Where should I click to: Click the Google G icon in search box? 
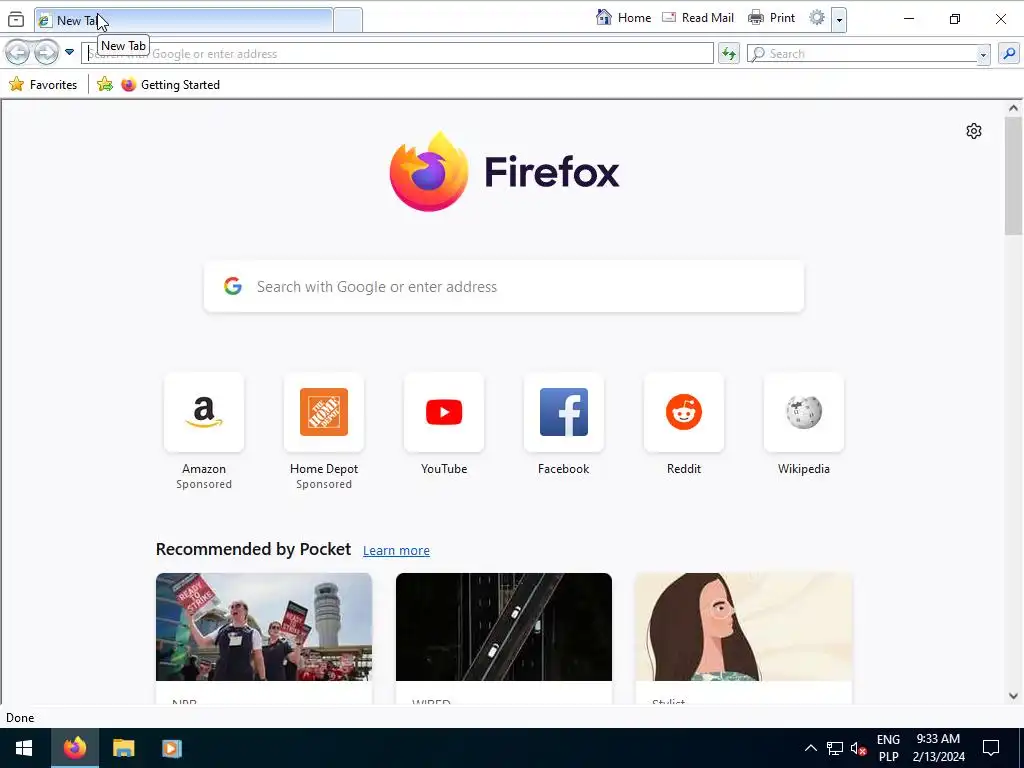[233, 286]
